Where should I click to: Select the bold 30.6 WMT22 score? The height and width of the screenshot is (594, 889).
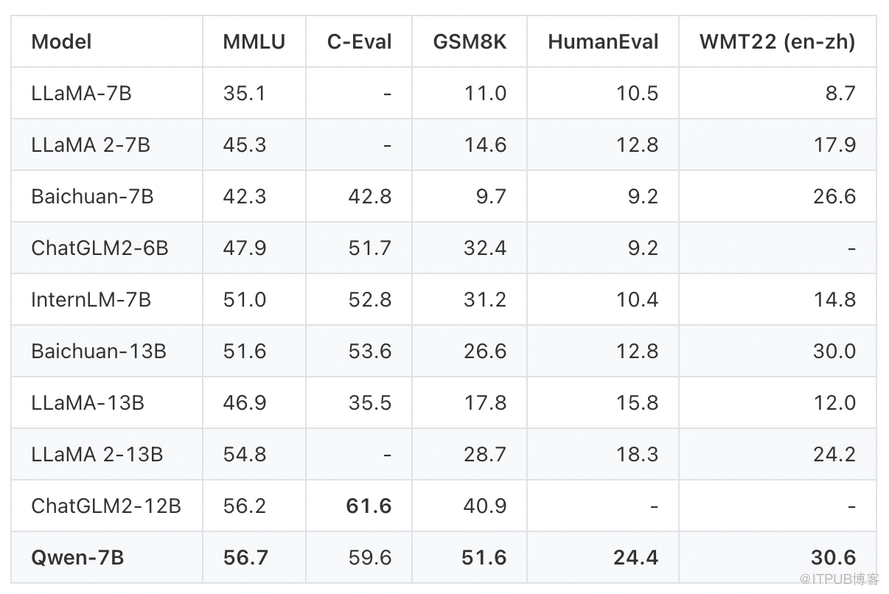[x=833, y=558]
